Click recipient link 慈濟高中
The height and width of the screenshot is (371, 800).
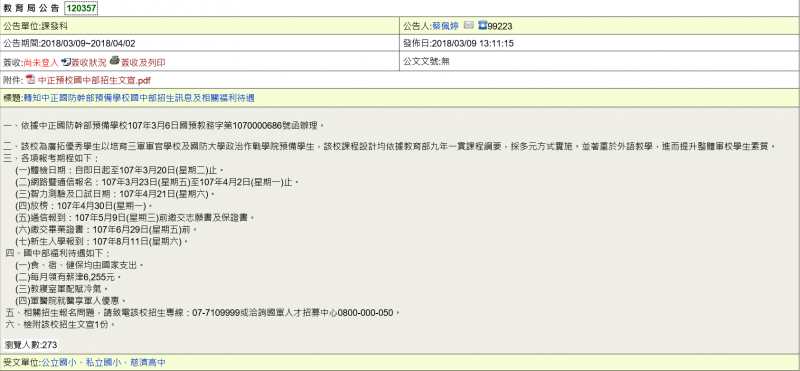[x=148, y=363]
